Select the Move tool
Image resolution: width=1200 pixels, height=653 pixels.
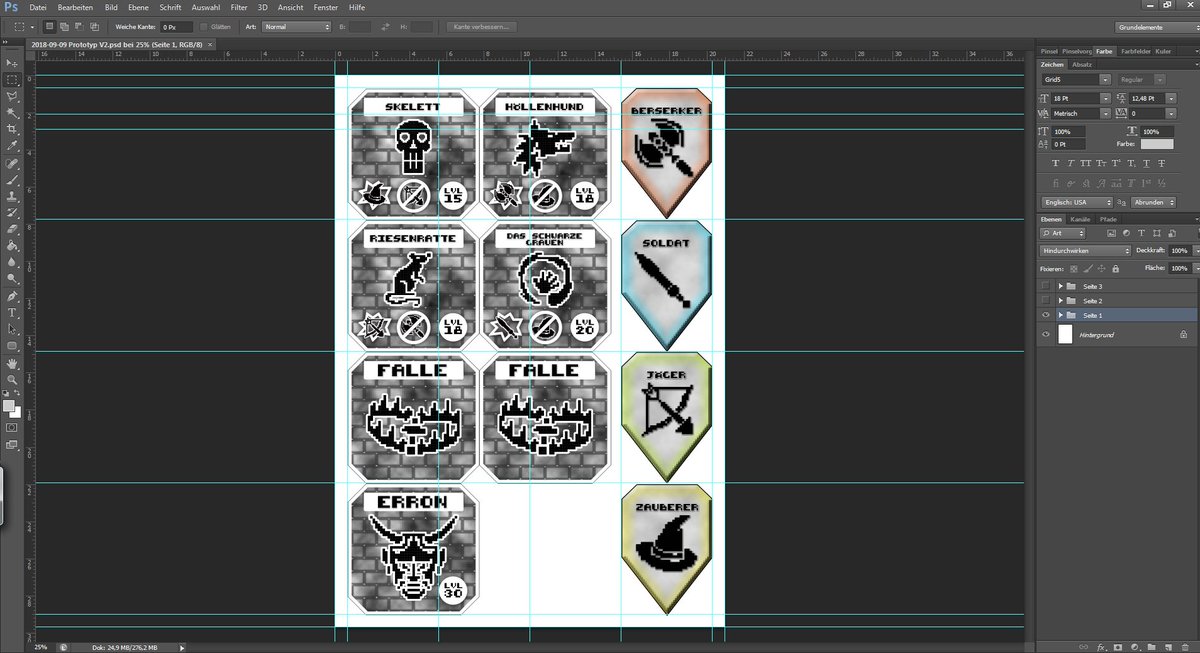coord(13,61)
